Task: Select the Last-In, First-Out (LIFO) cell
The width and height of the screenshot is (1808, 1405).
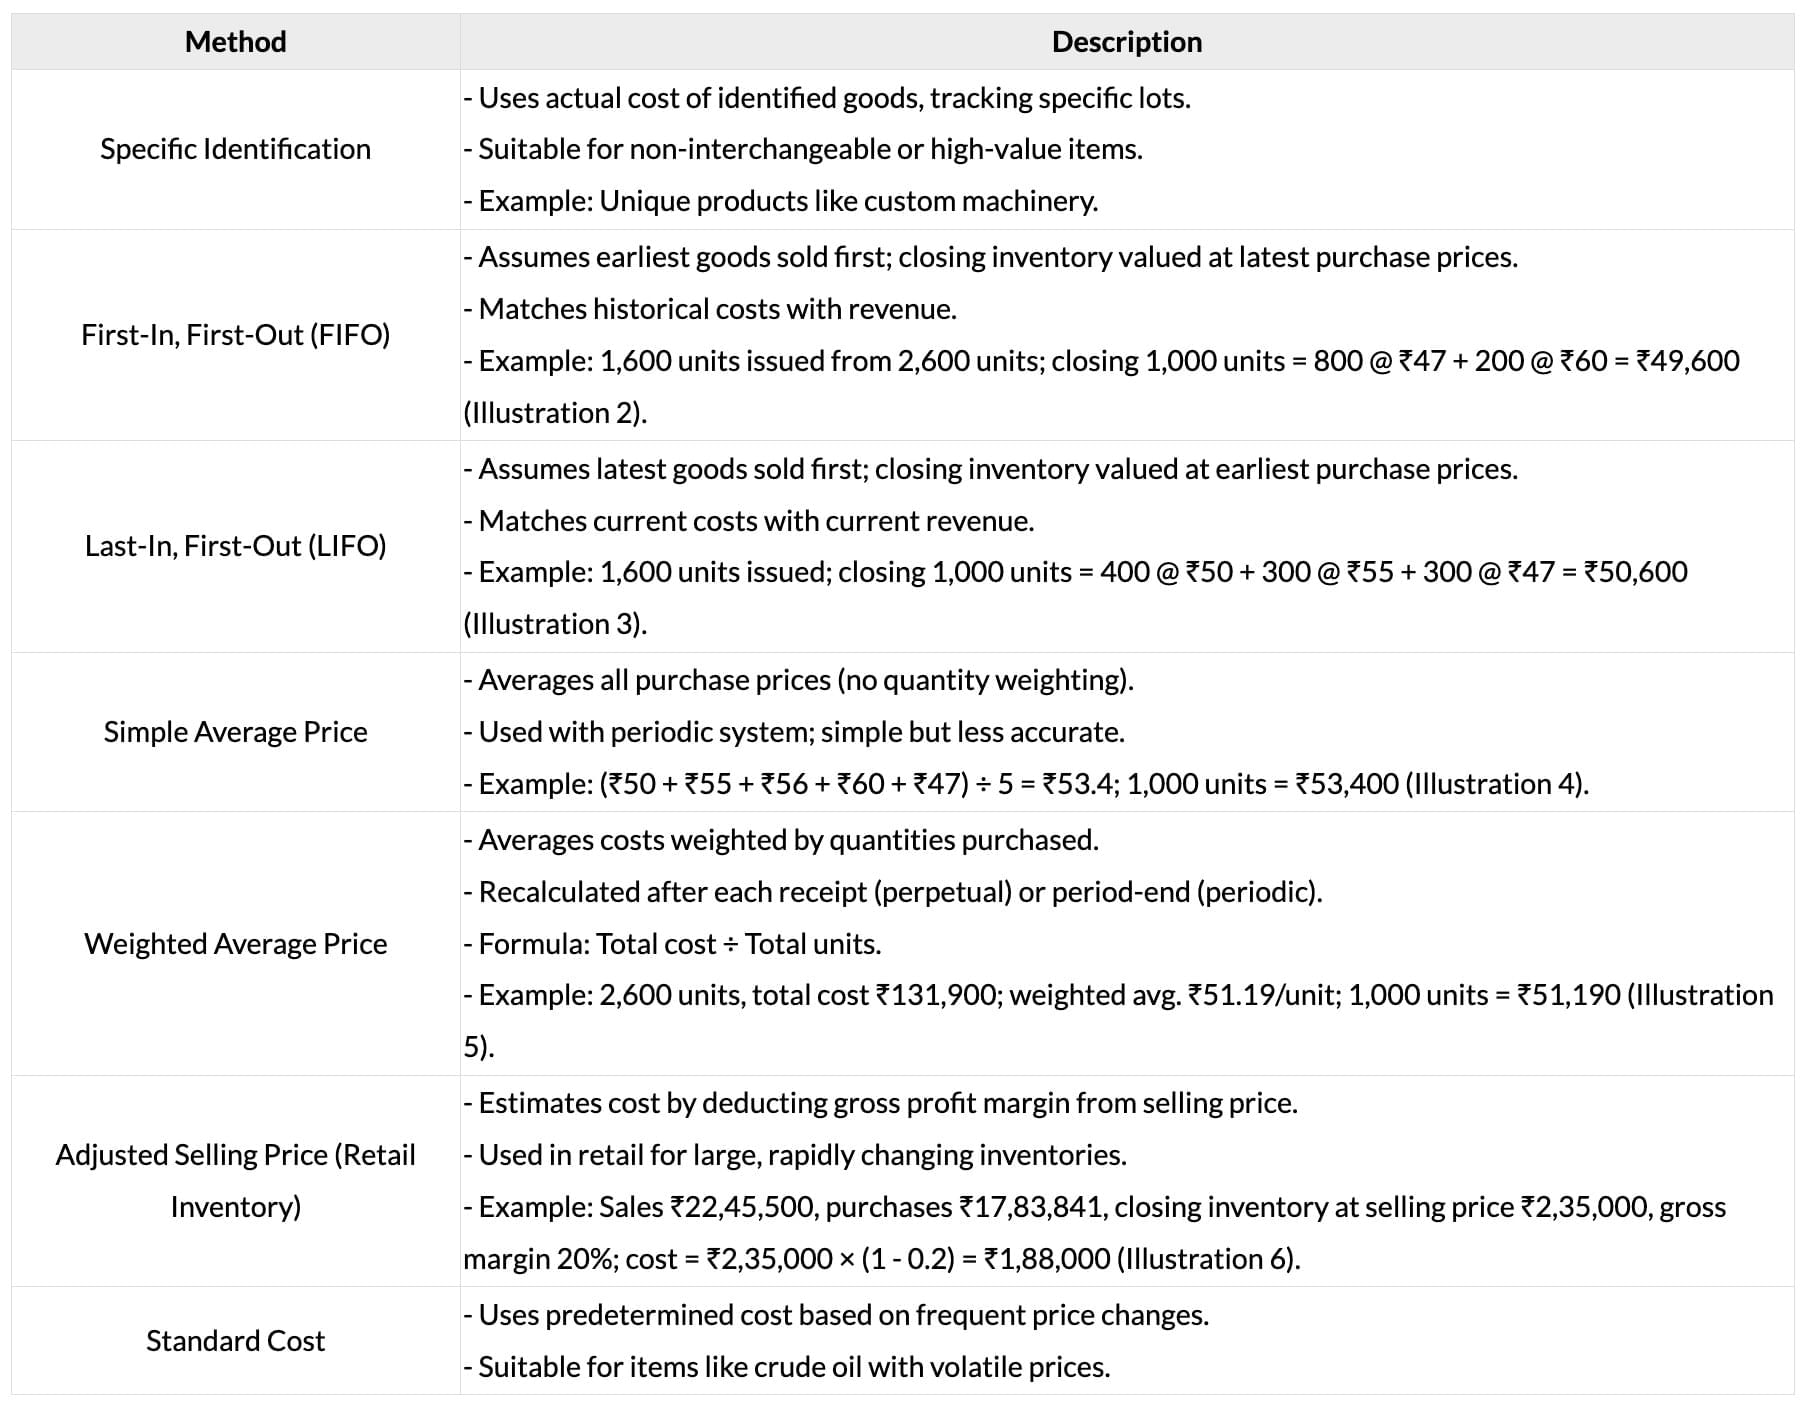Action: (235, 546)
